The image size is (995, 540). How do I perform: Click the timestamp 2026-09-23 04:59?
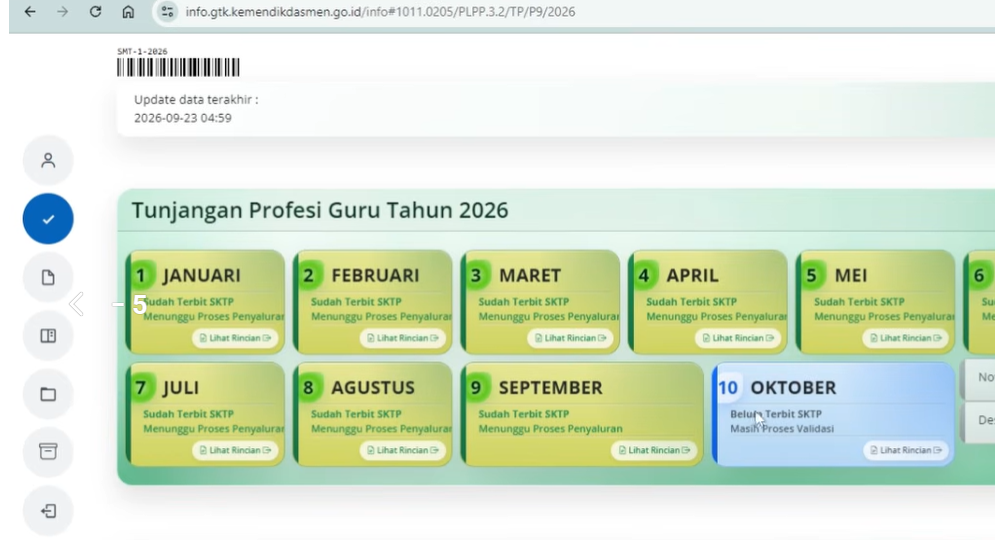click(183, 118)
